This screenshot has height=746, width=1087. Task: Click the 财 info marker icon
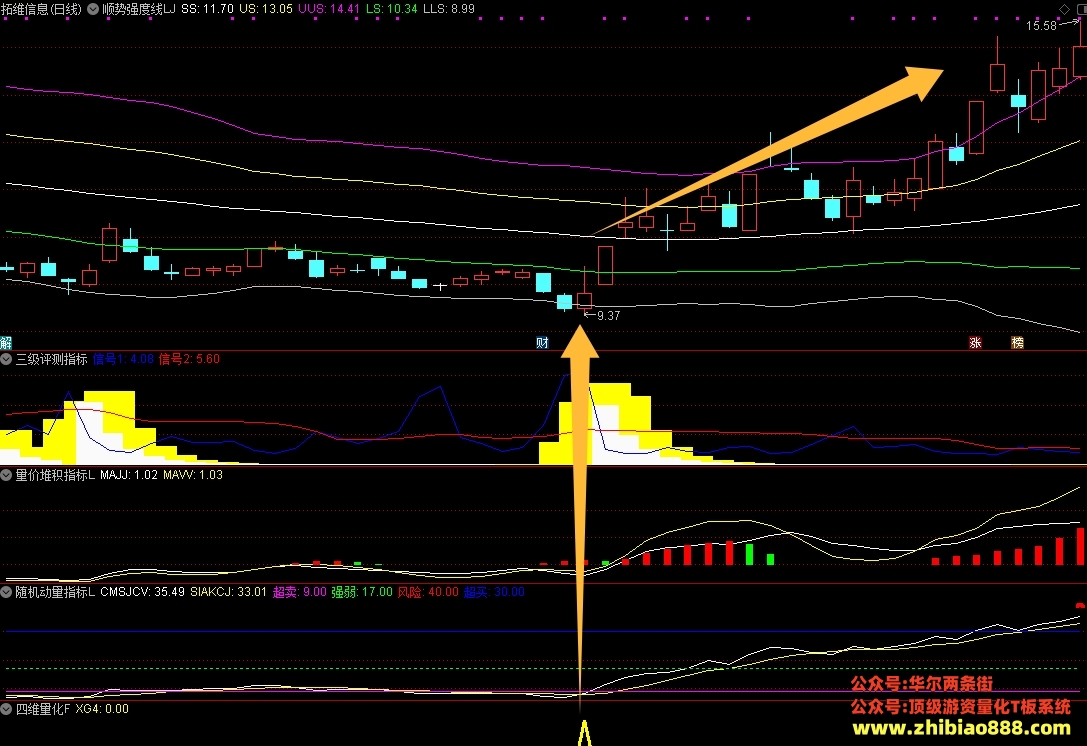click(542, 342)
